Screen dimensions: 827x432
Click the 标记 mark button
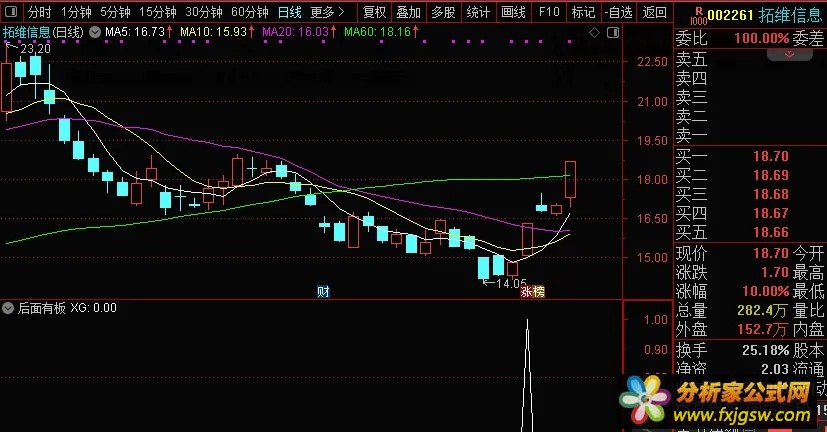point(583,12)
